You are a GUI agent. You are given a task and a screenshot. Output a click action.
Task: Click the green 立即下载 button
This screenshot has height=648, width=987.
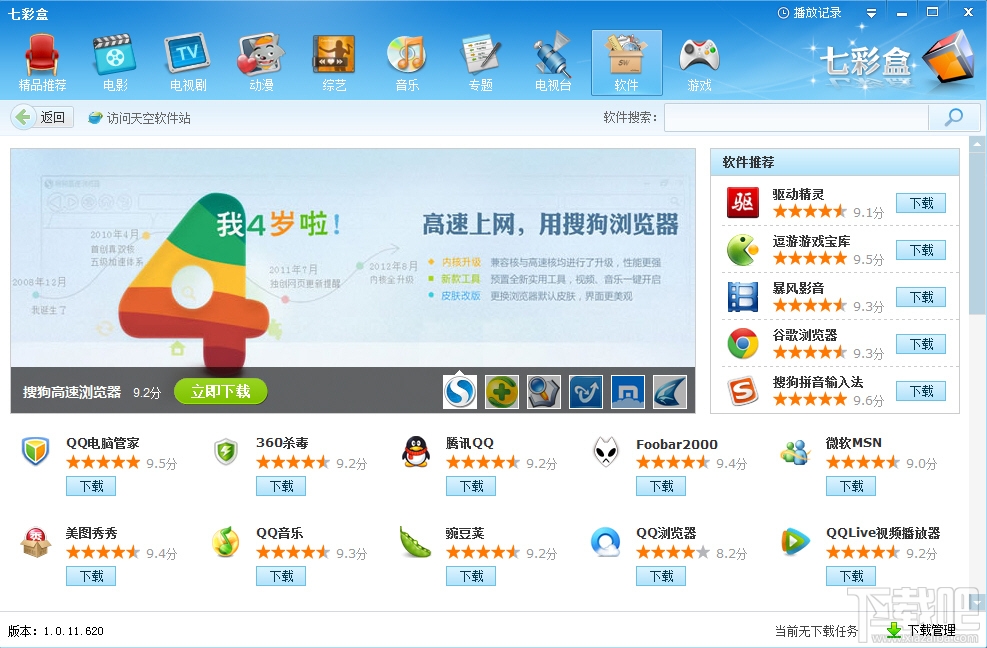pos(220,391)
